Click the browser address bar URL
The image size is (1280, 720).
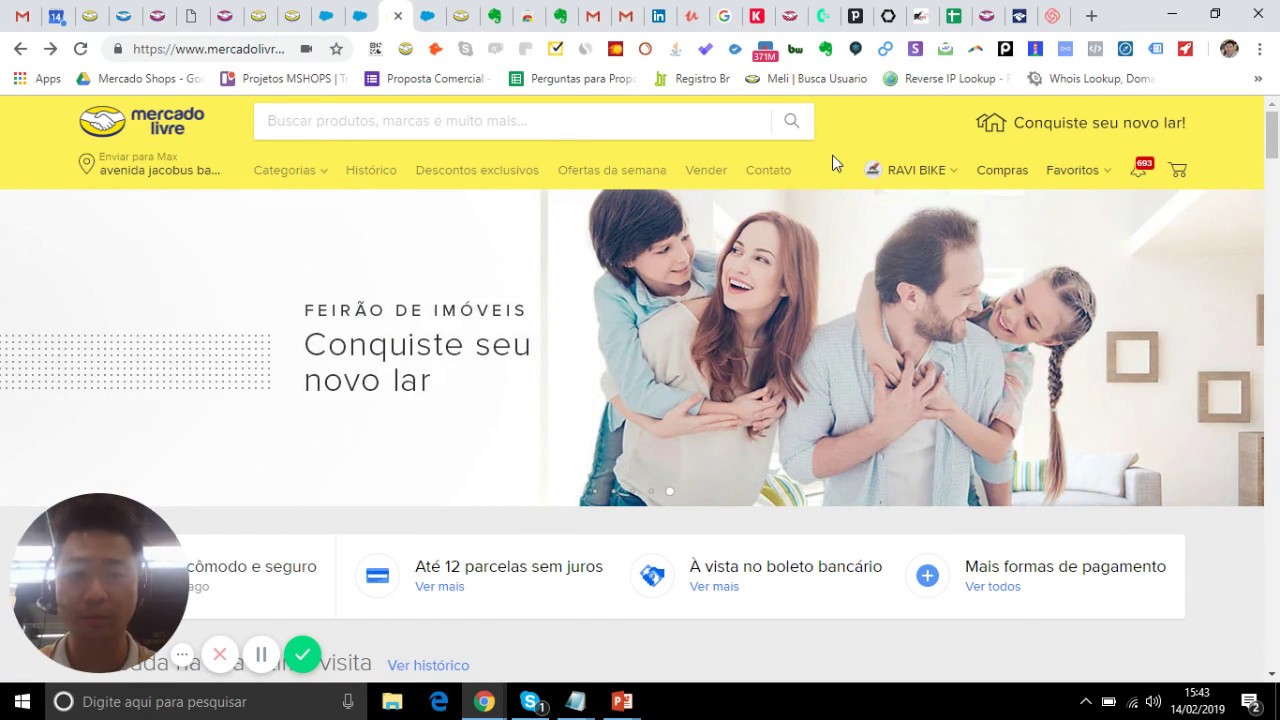click(208, 49)
